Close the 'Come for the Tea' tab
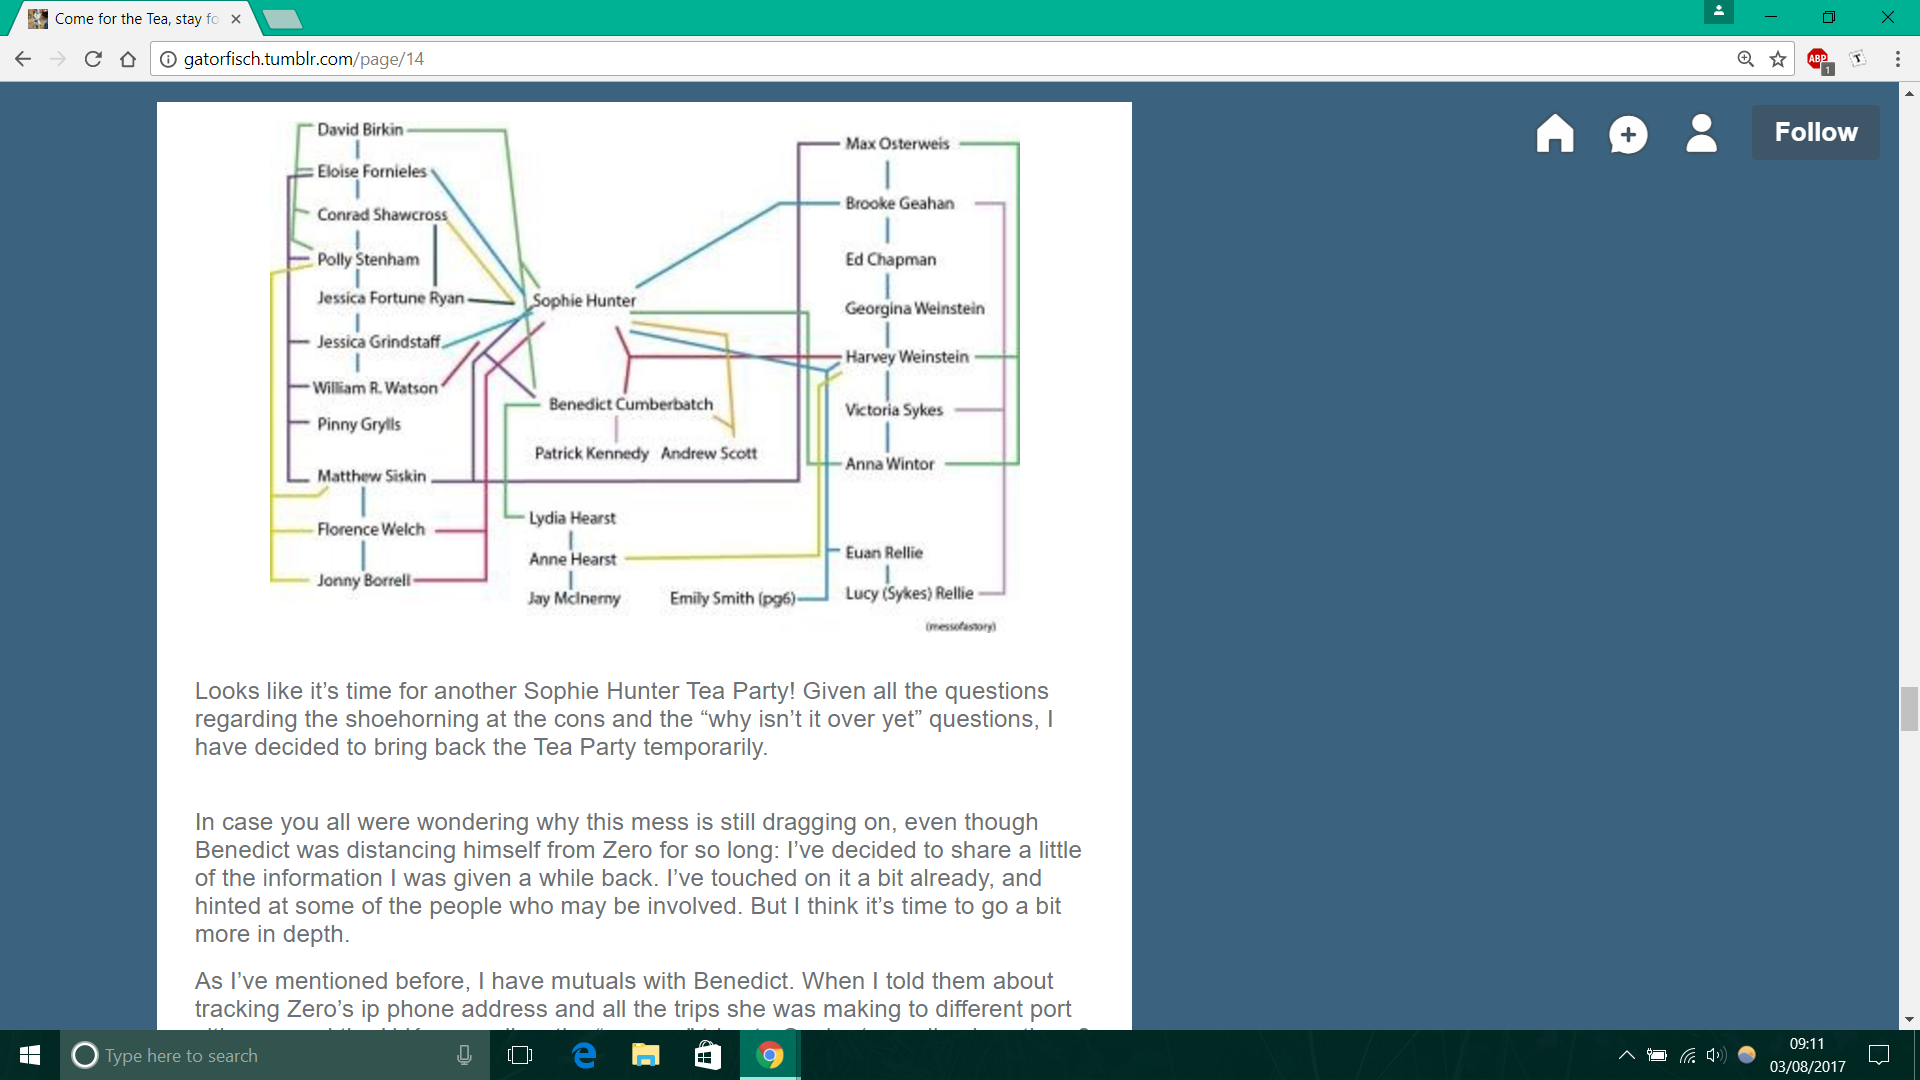The width and height of the screenshot is (1920, 1080). [236, 19]
